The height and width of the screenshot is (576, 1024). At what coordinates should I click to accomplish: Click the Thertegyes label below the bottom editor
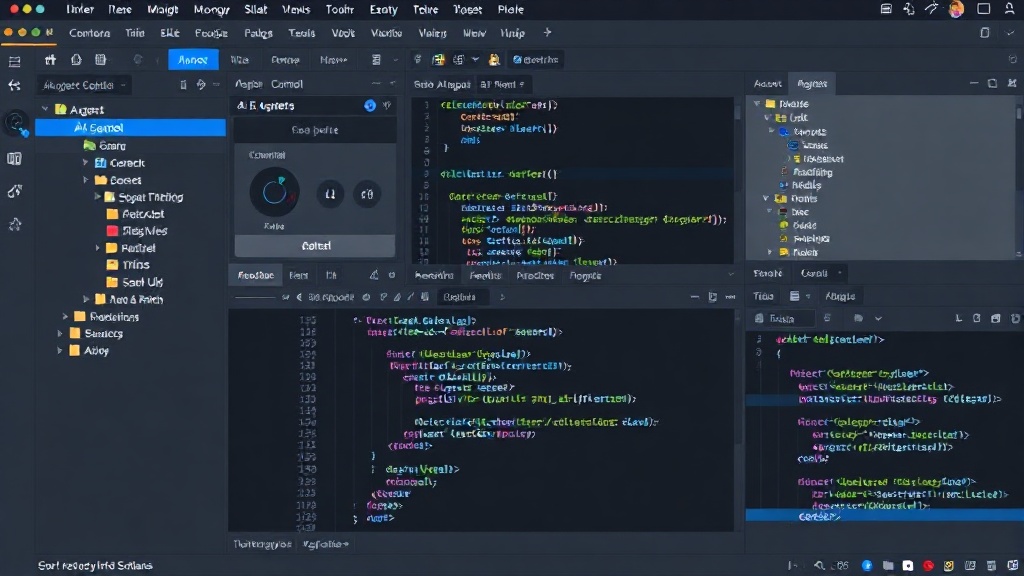[x=263, y=544]
